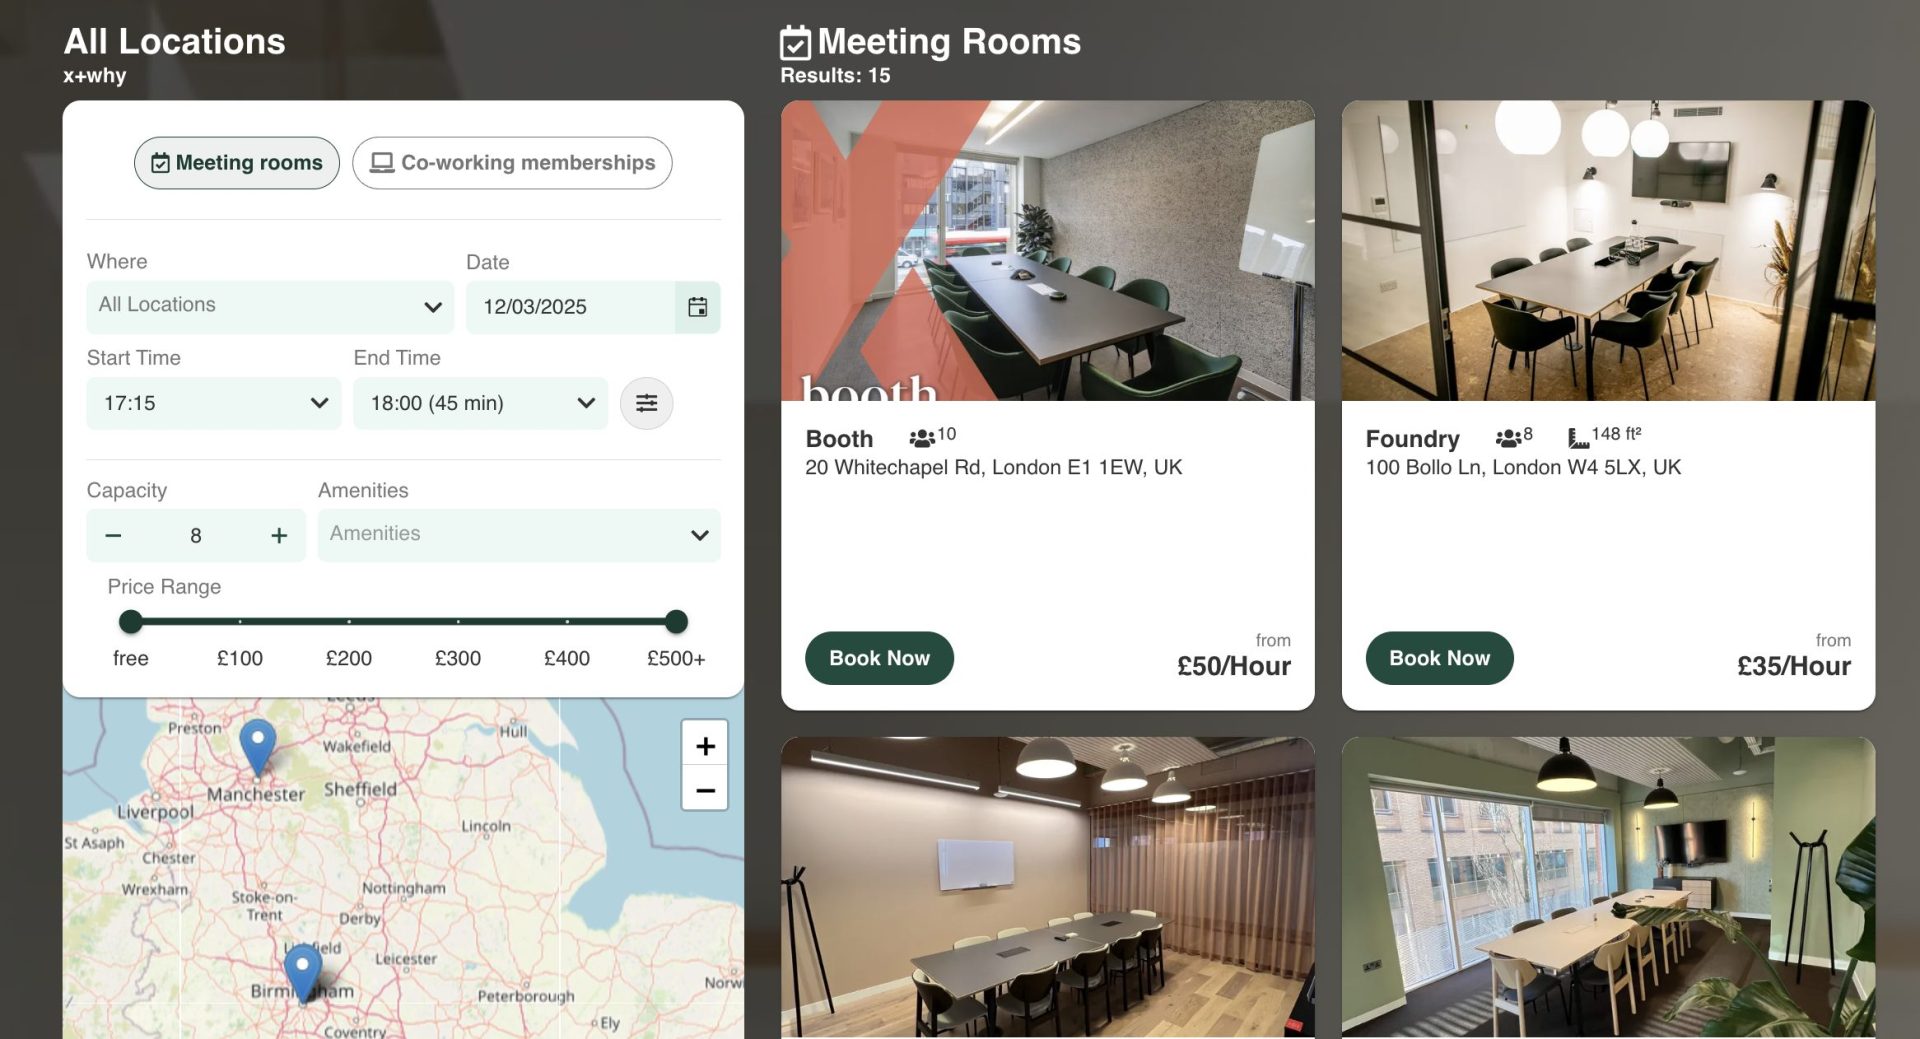Click the £100 price range label
Viewport: 1920px width, 1039px height.
pyautogui.click(x=240, y=658)
